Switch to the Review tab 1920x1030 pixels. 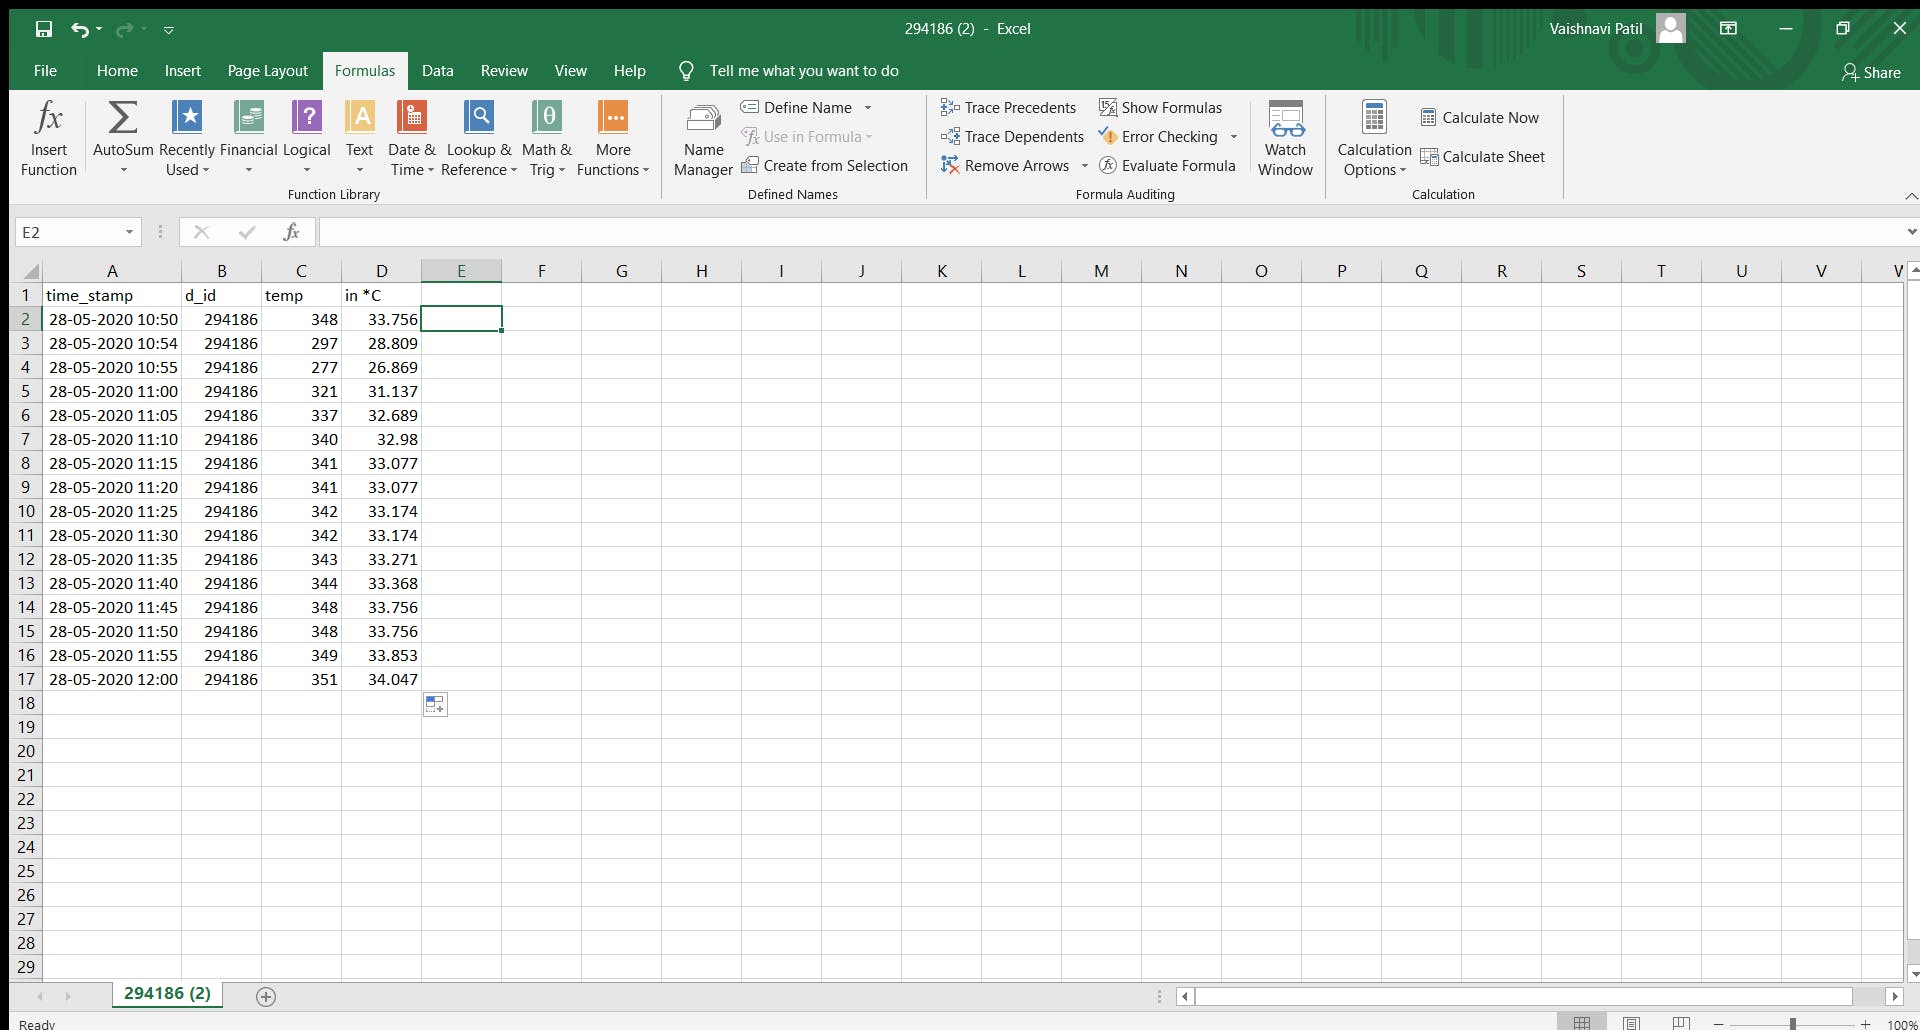(504, 70)
